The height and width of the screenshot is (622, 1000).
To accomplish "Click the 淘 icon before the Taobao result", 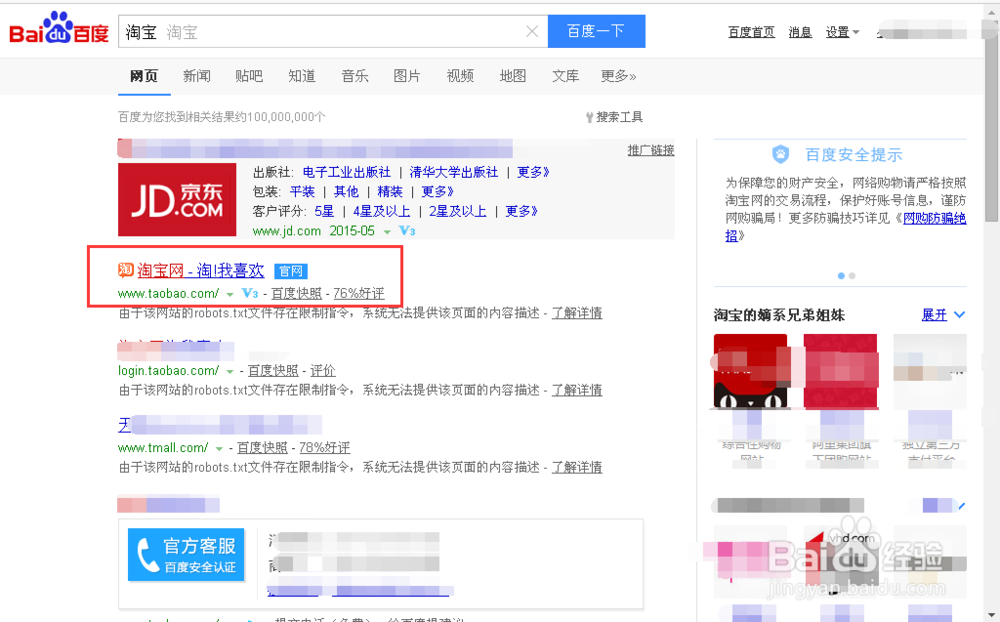I will pyautogui.click(x=124, y=270).
